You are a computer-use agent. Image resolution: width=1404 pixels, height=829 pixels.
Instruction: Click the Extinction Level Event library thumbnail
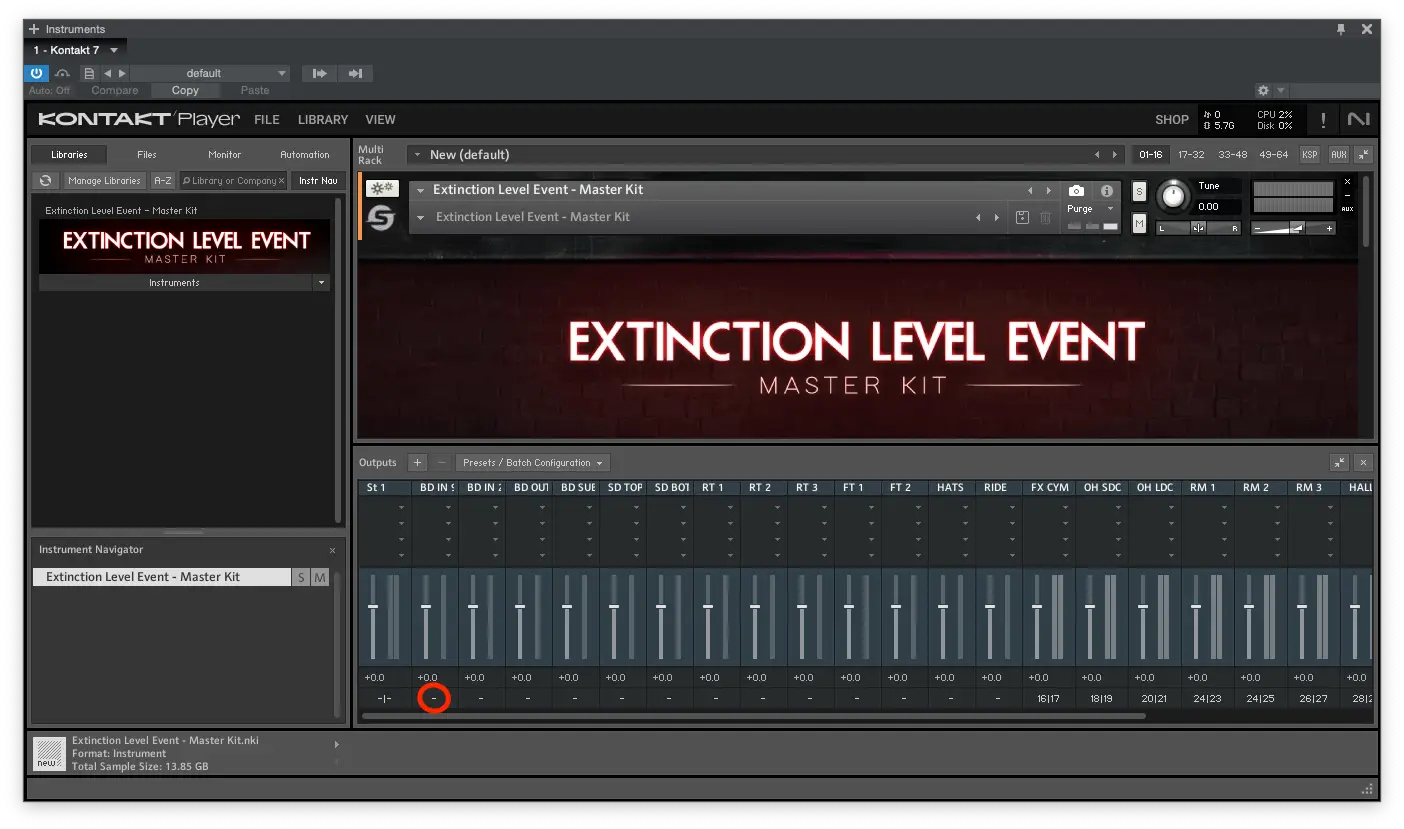pos(184,247)
